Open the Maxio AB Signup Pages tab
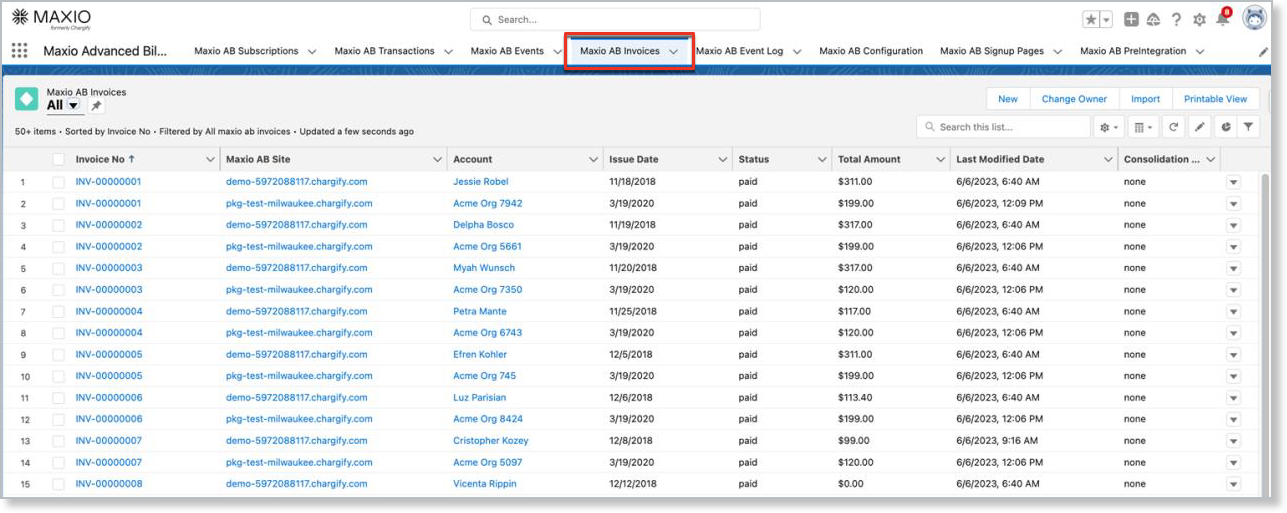Screen dimensions: 1287x513 point(992,51)
